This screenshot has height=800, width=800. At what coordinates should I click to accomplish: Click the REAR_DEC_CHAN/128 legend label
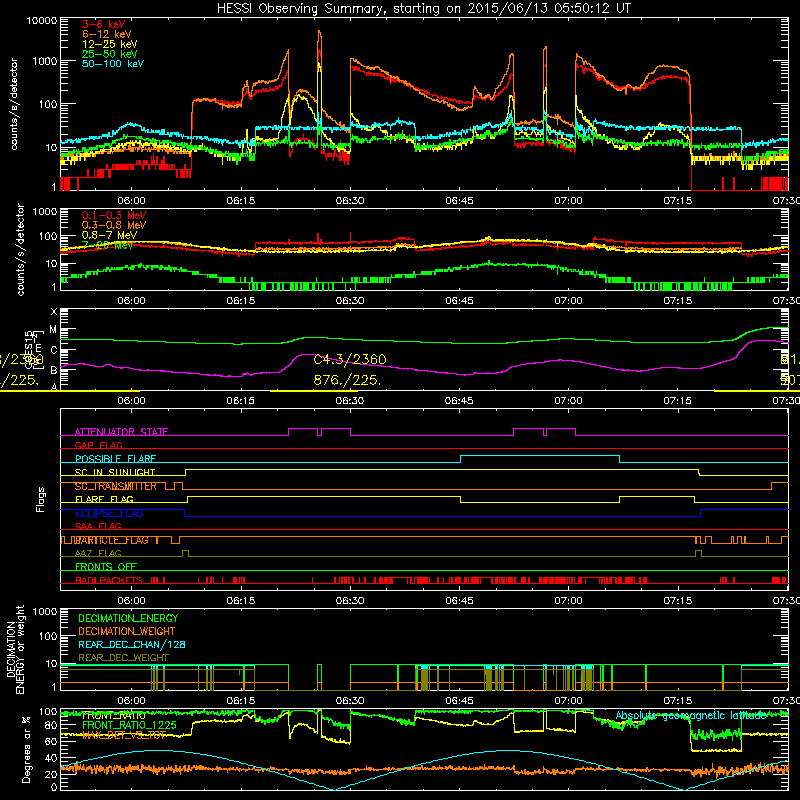coord(132,644)
